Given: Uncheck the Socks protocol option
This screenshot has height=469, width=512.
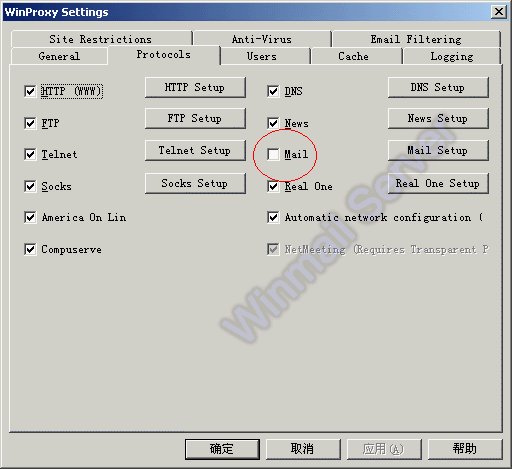Looking at the screenshot, I should (x=30, y=186).
